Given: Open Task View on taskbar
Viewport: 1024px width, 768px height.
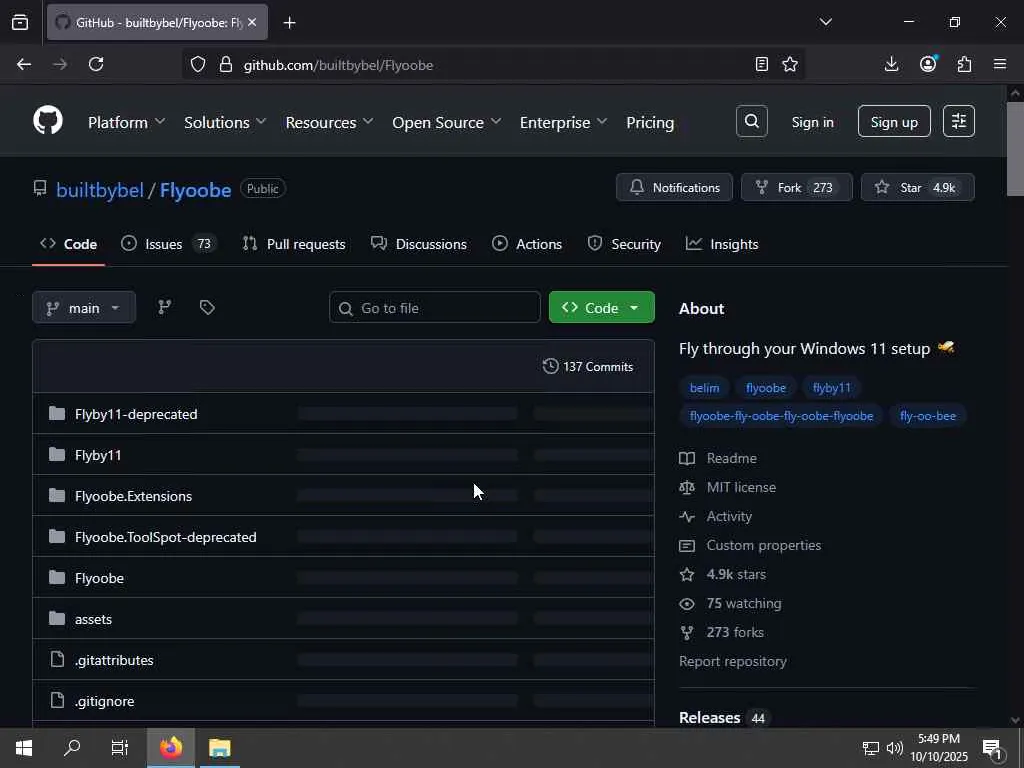Looking at the screenshot, I should click(120, 748).
